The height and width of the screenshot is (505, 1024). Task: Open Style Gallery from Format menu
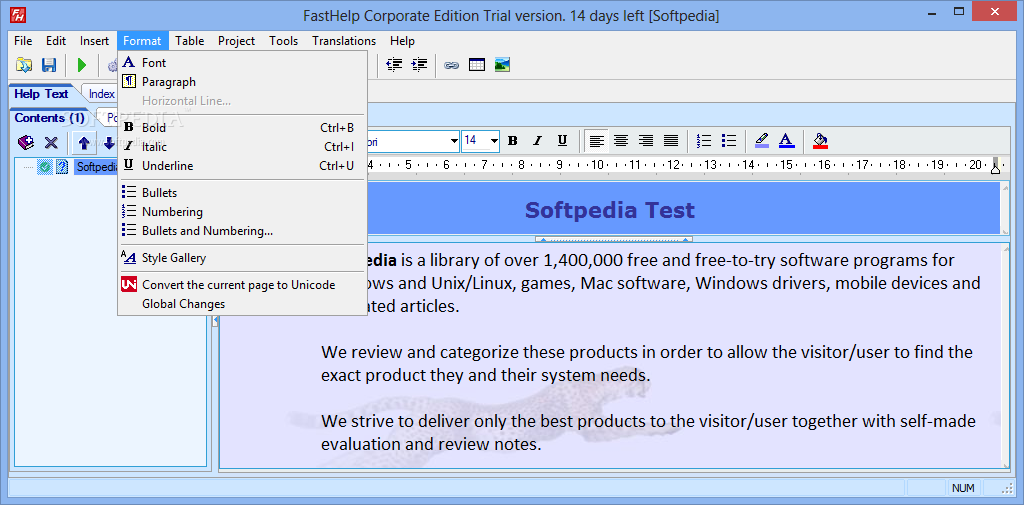[242, 257]
